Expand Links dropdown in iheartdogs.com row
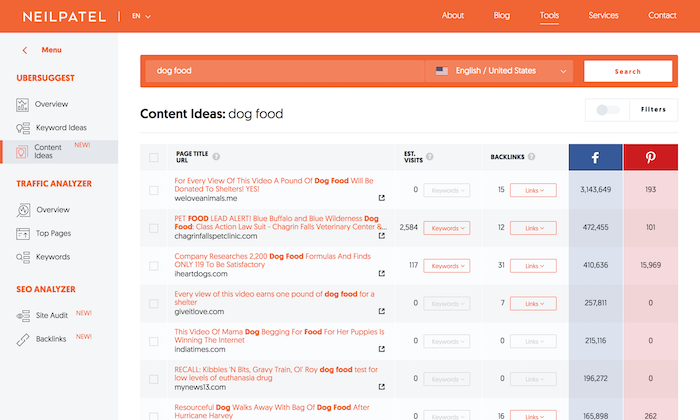 click(533, 266)
